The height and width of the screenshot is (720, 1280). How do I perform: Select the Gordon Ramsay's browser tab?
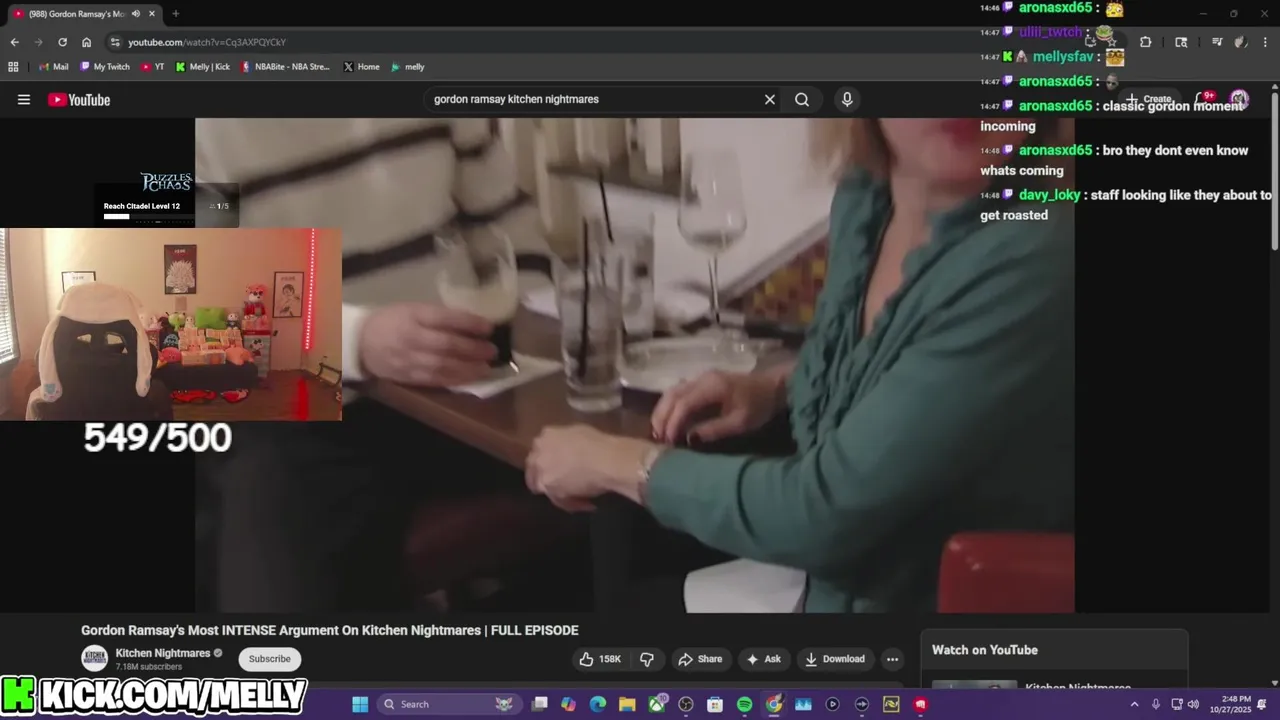pos(84,14)
